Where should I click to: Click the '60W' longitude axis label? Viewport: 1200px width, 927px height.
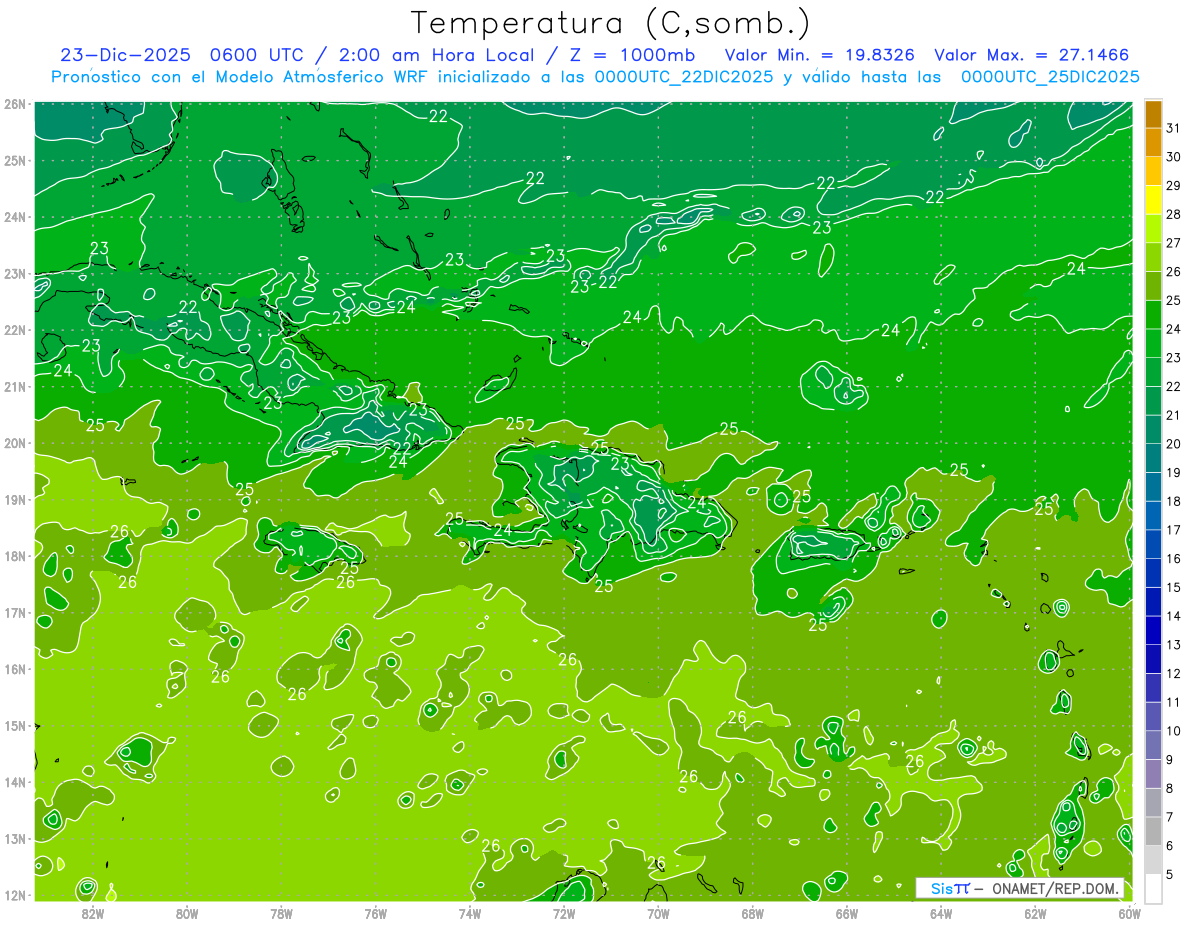[1130, 913]
